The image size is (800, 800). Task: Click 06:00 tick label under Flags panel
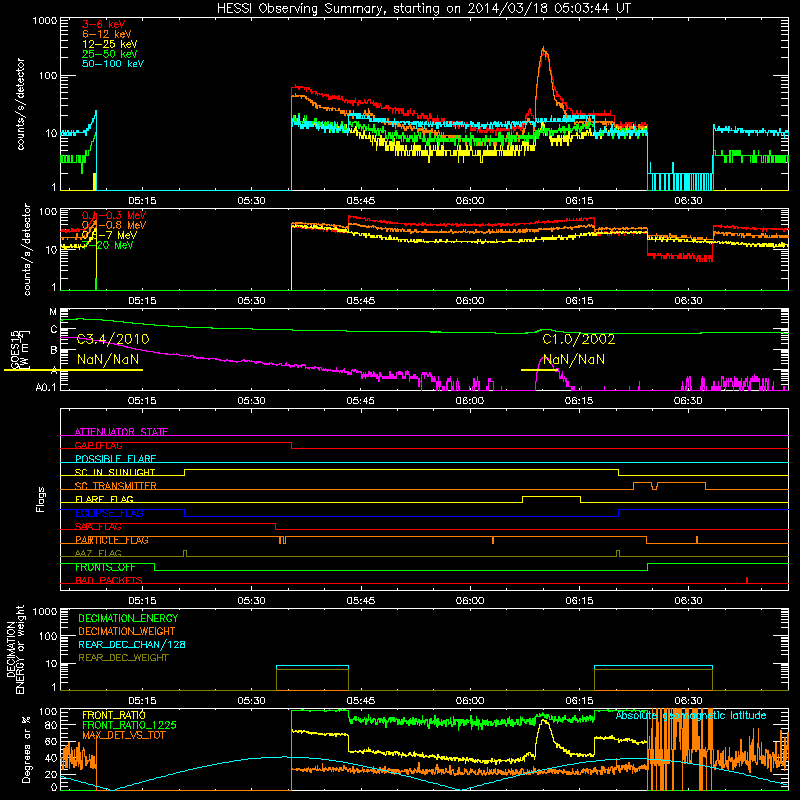(x=470, y=601)
